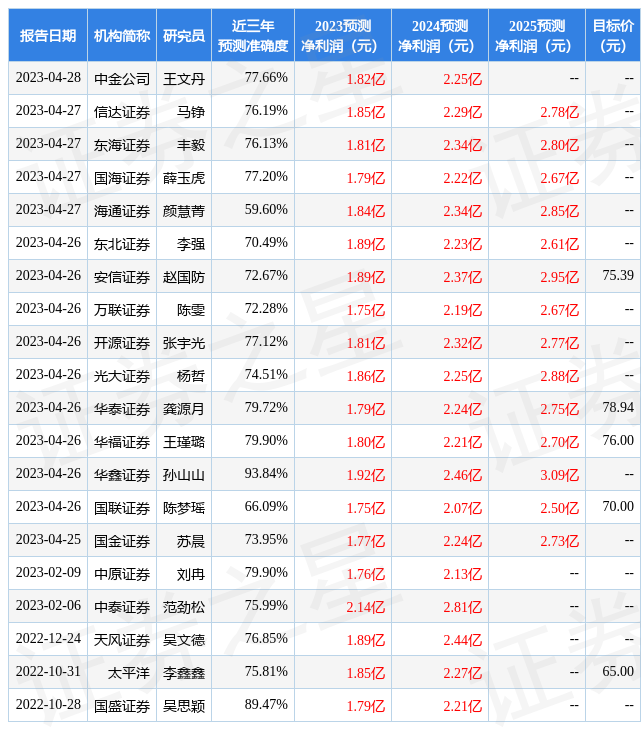Screen dimensions: 641x730
Task: Click target price 70.00
Action: pyautogui.click(x=618, y=507)
